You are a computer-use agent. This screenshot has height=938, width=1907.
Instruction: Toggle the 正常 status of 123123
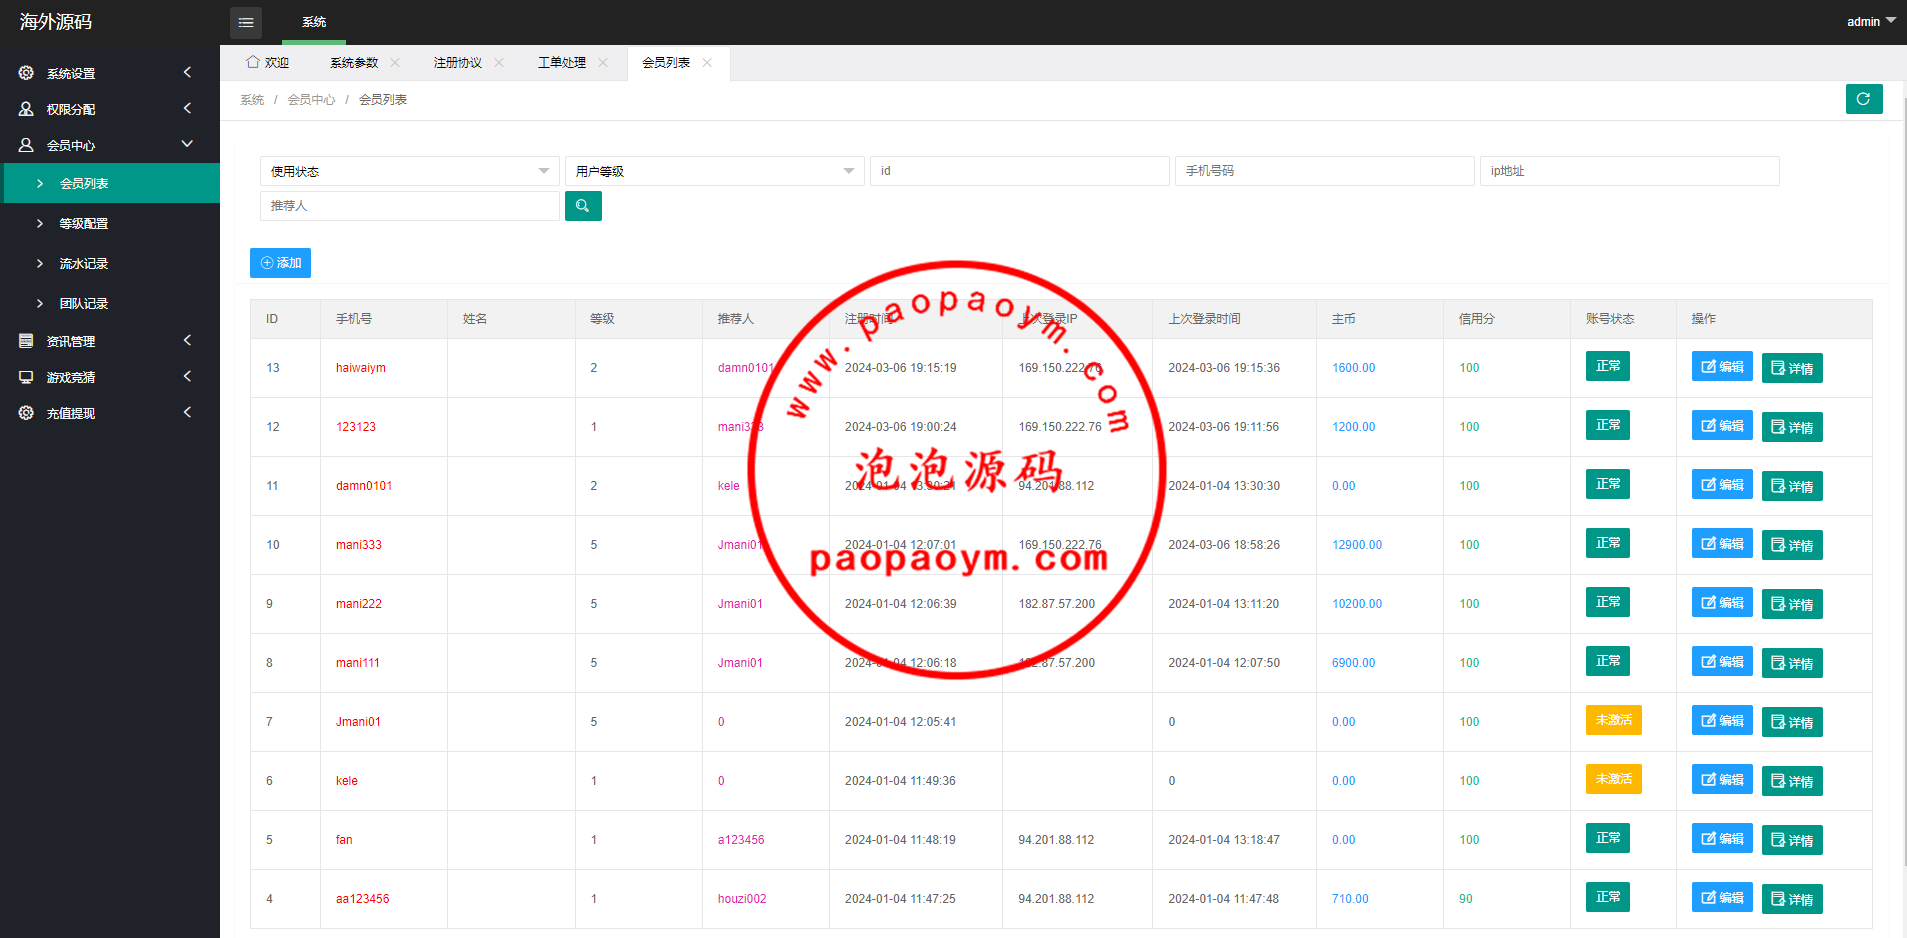click(1608, 425)
